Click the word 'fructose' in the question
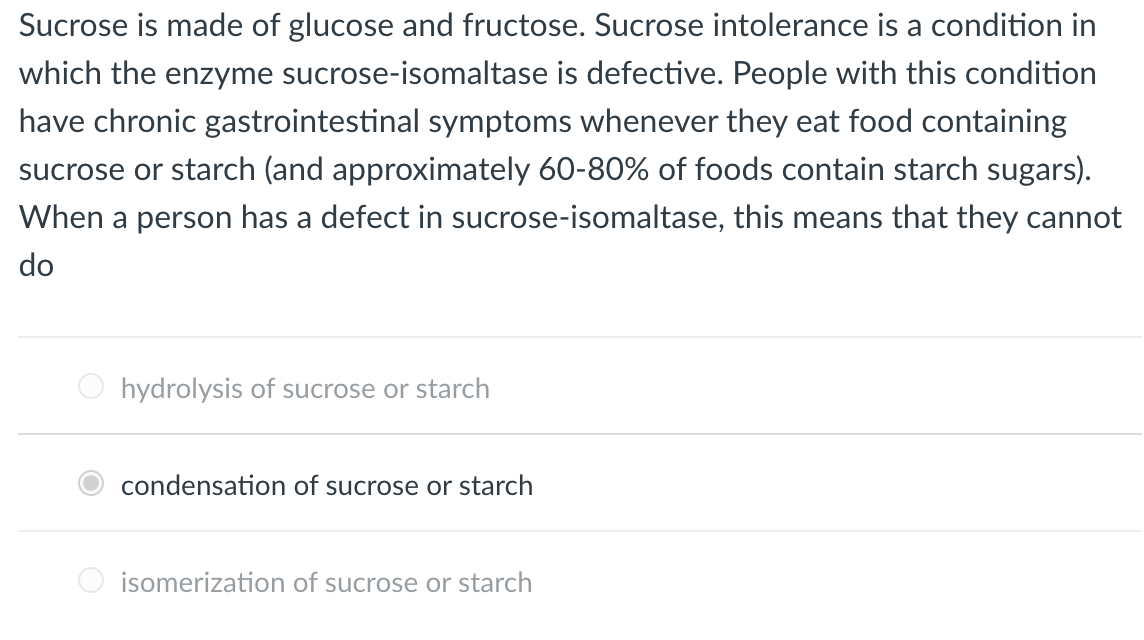 click(x=522, y=26)
